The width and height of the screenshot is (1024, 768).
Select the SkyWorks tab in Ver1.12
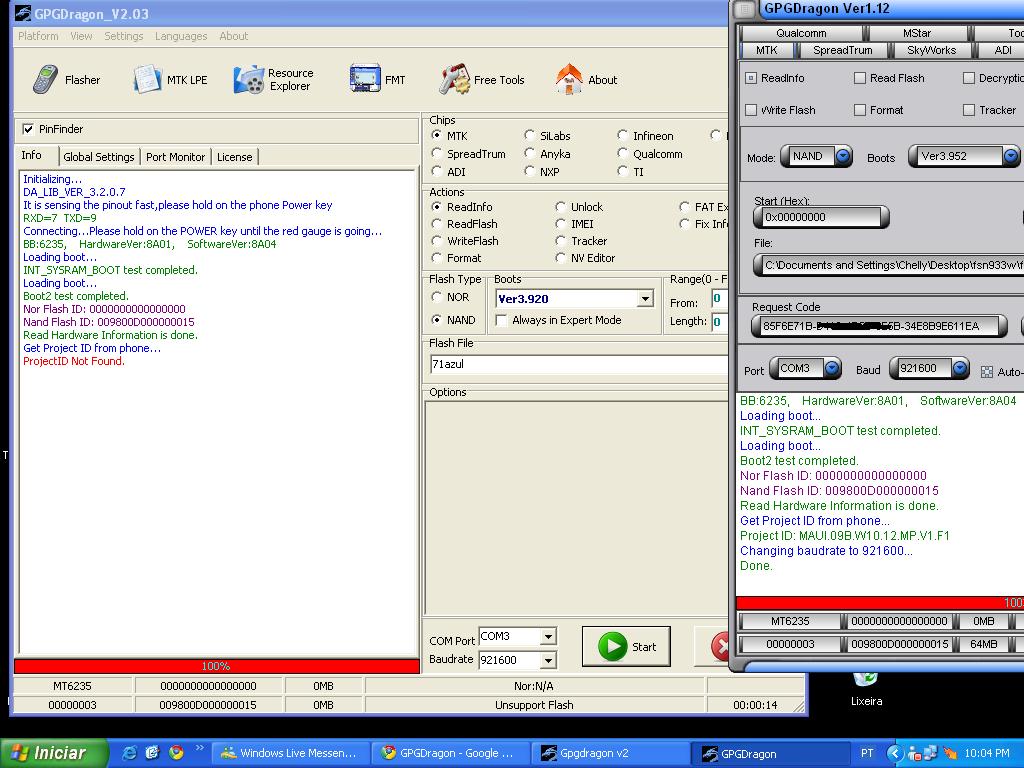tap(931, 50)
